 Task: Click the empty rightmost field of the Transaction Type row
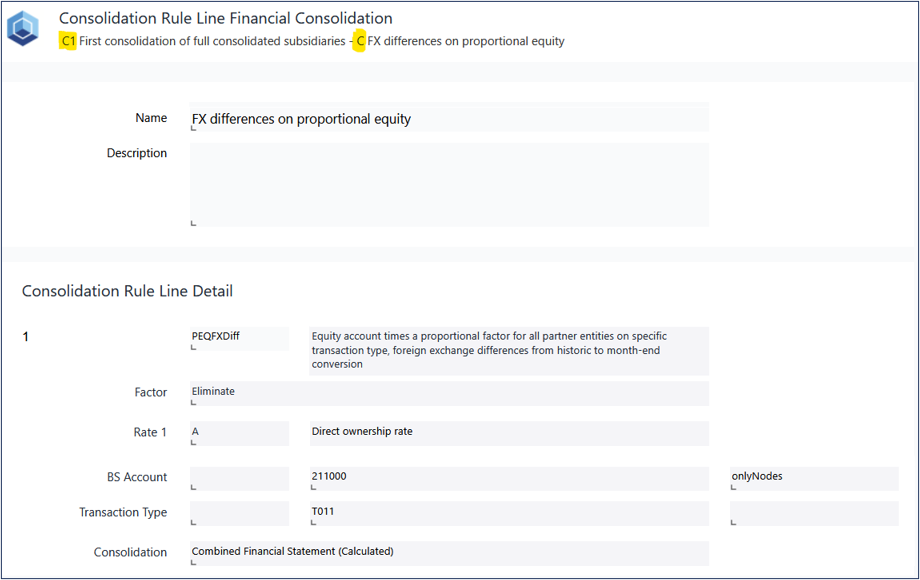(x=813, y=512)
